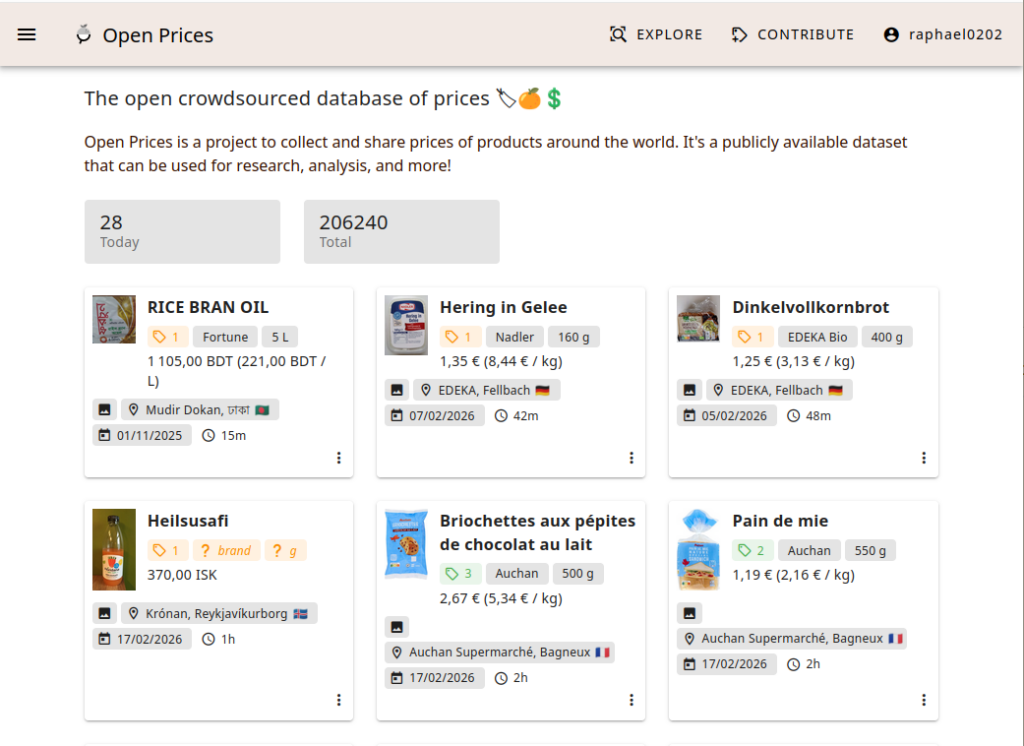1024x746 pixels.
Task: Open more options for RICE BRAN OIL
Action: (339, 458)
